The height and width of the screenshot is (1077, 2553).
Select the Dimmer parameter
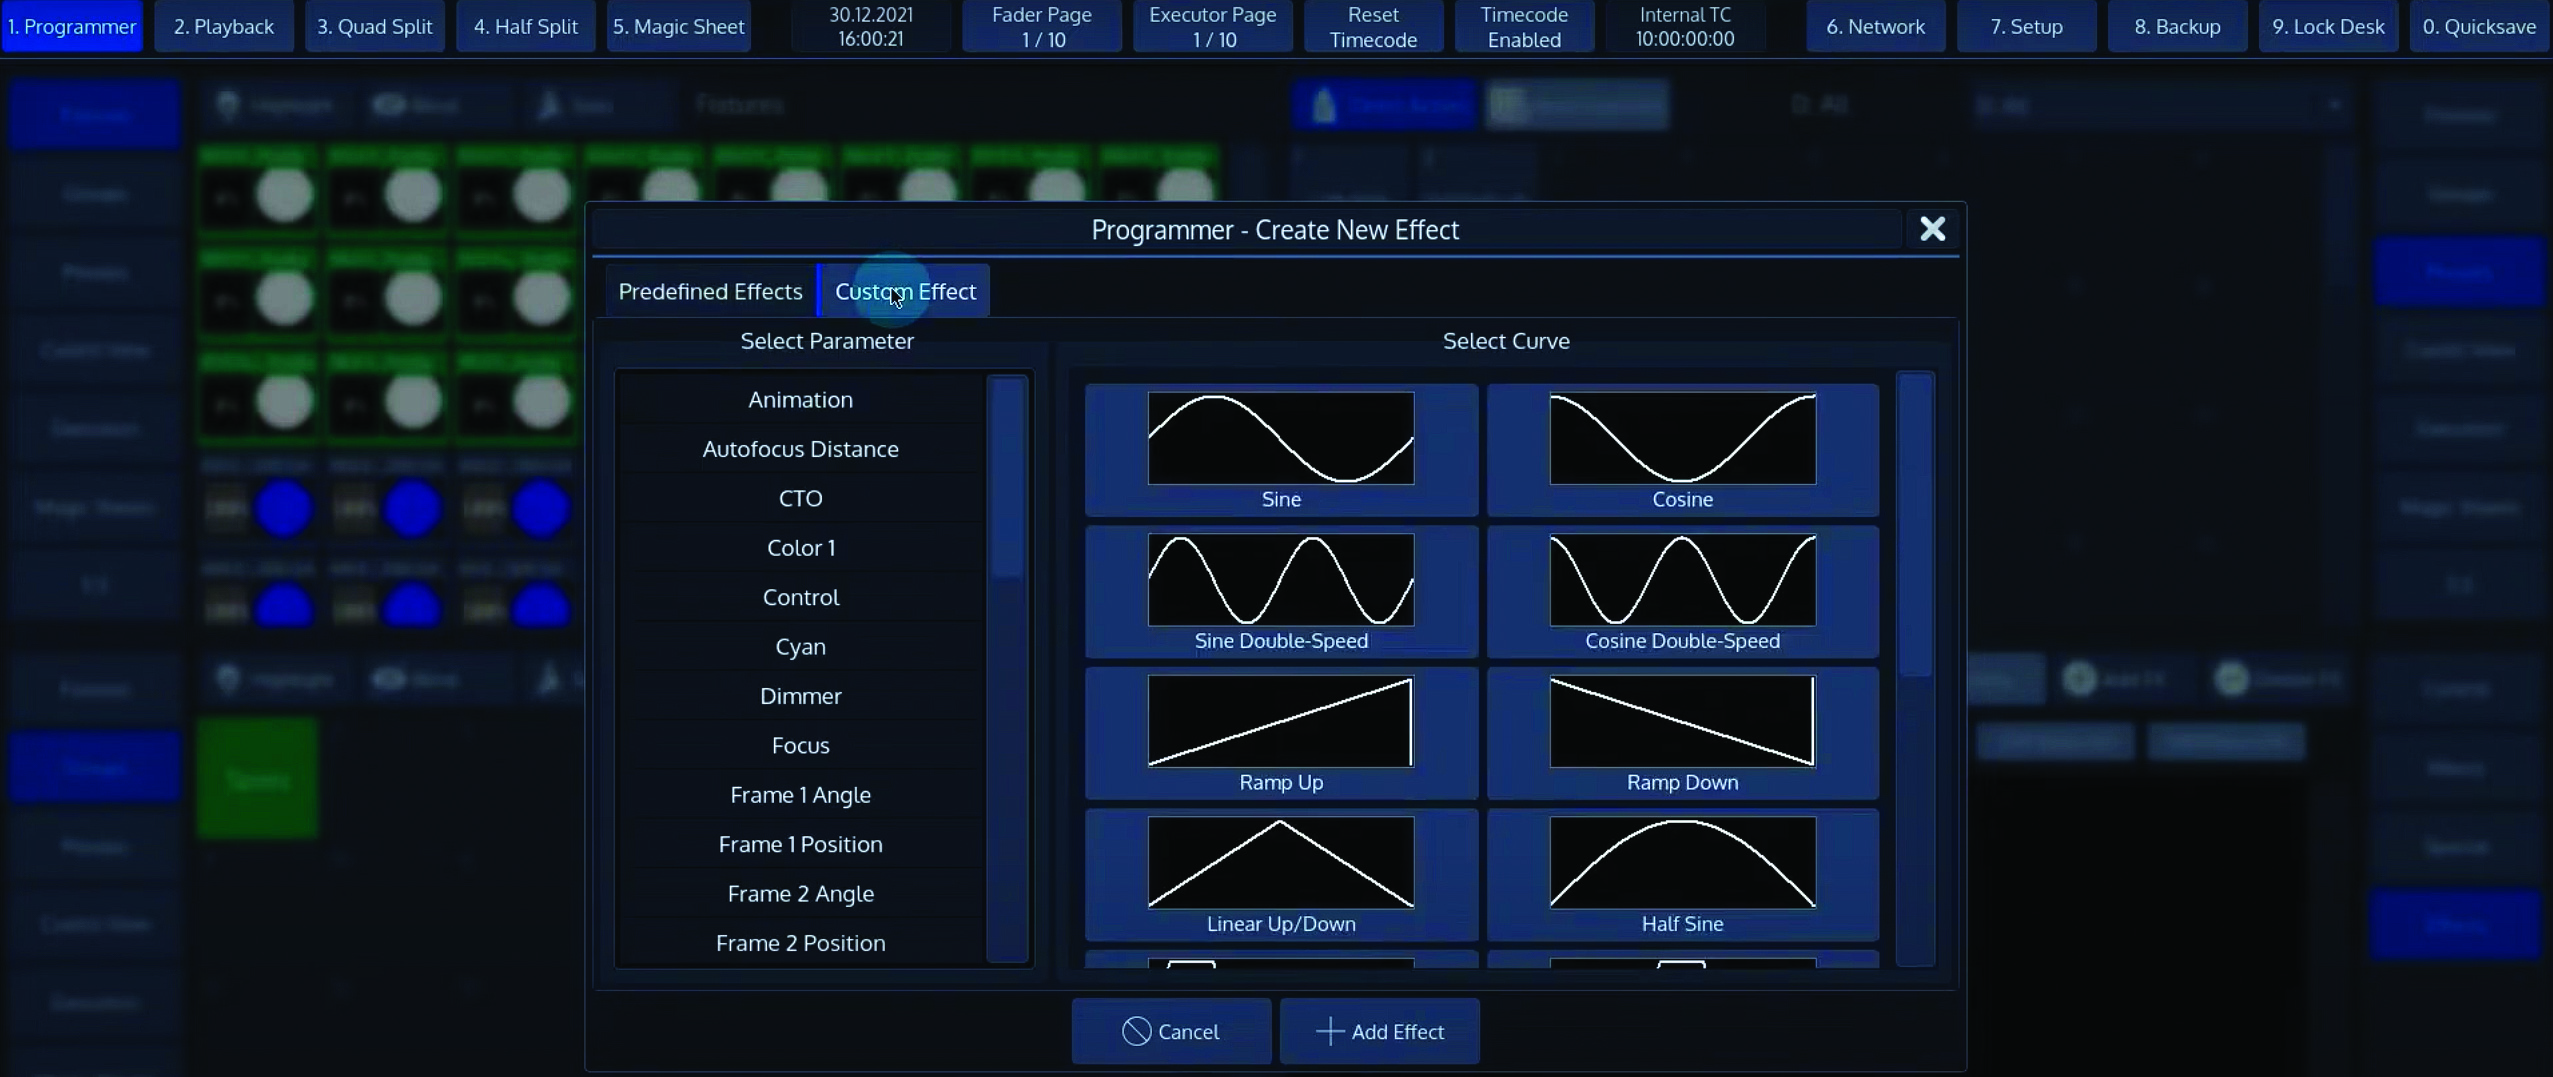pyautogui.click(x=800, y=696)
